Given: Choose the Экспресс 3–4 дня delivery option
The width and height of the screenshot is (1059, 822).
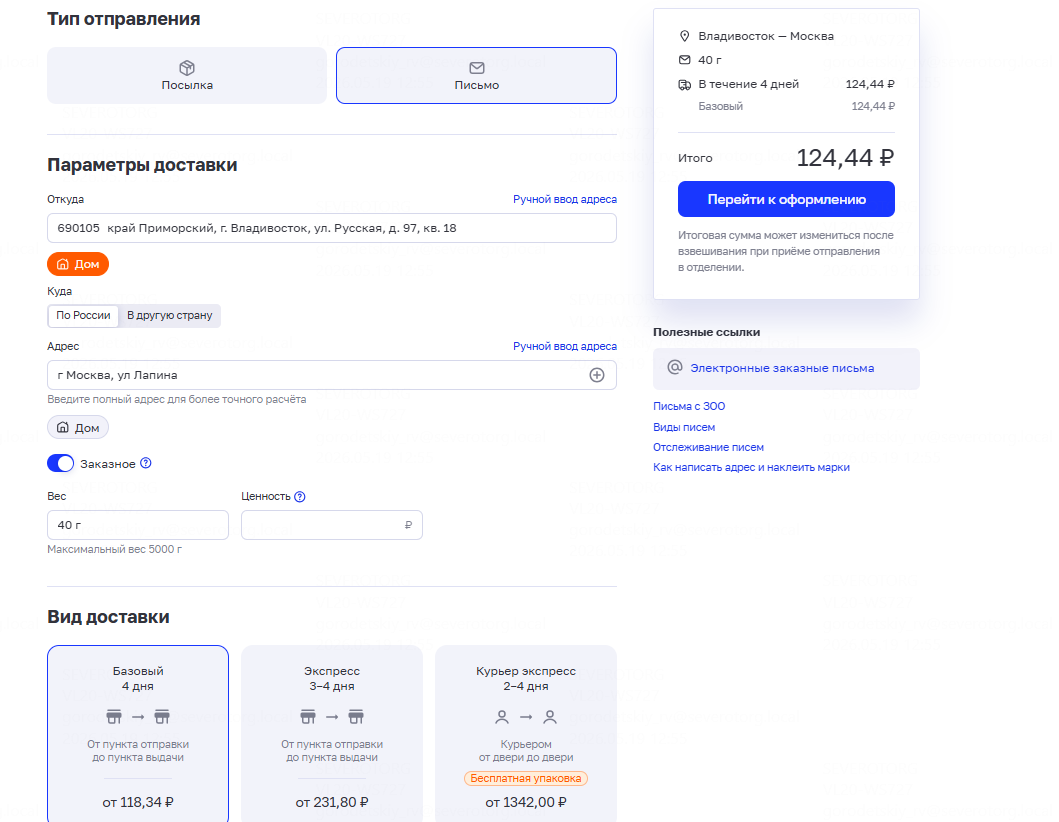Looking at the screenshot, I should click(x=332, y=734).
